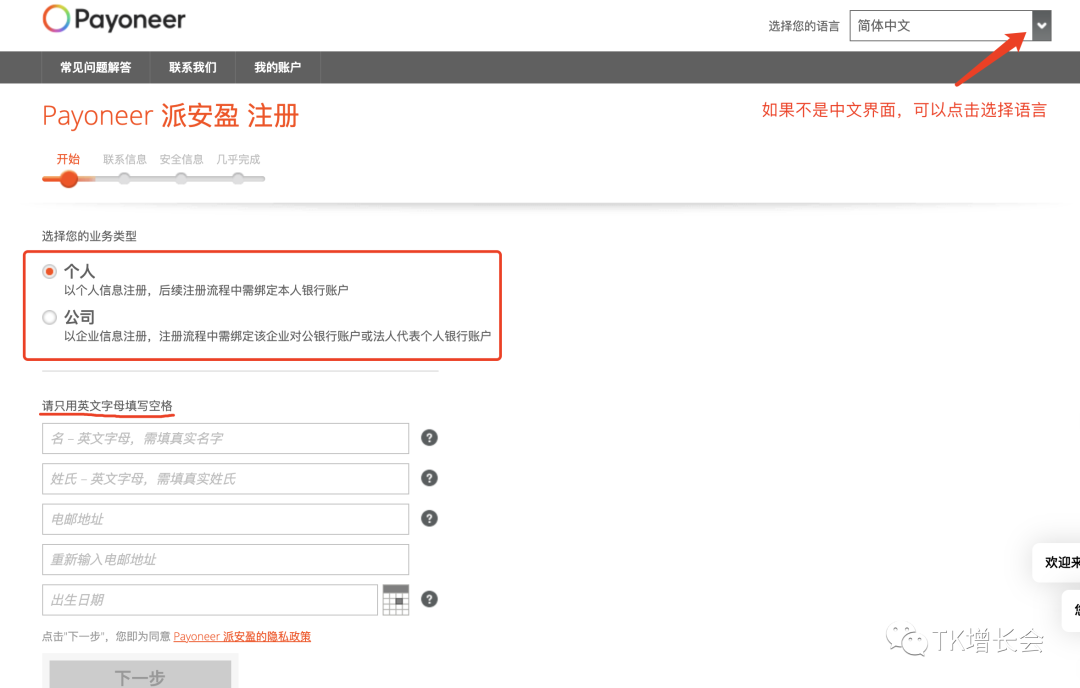Click the 开始 step progress marker
This screenshot has width=1080, height=688.
(68, 179)
